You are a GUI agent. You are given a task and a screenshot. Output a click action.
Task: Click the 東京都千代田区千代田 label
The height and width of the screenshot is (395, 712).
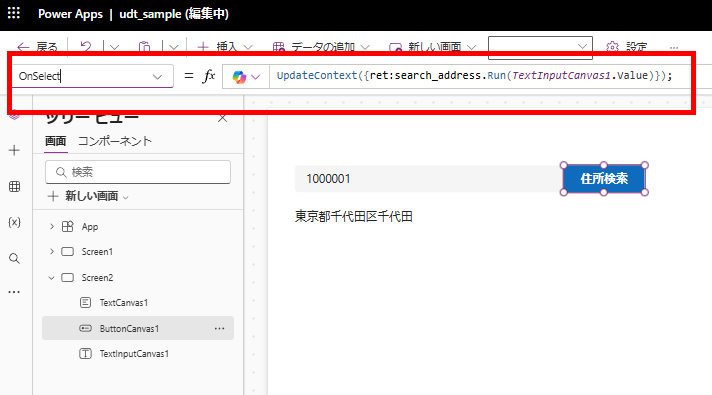click(x=354, y=216)
